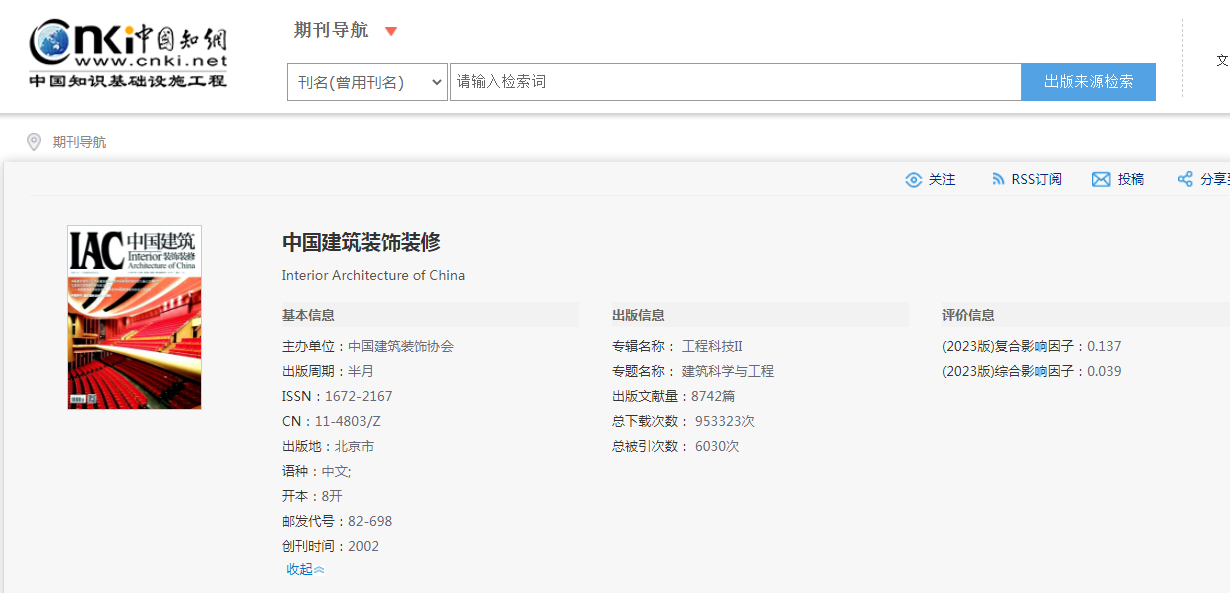Viewport: 1230px width, 593px height.
Task: Collapse details with the 收起 link
Action: [305, 569]
